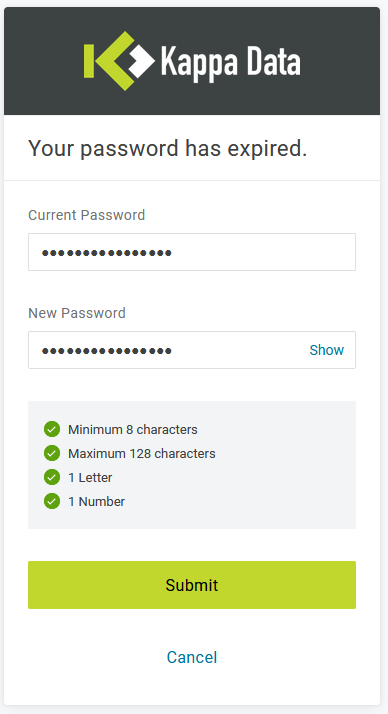Click the 1 Number requirement text

tap(96, 502)
